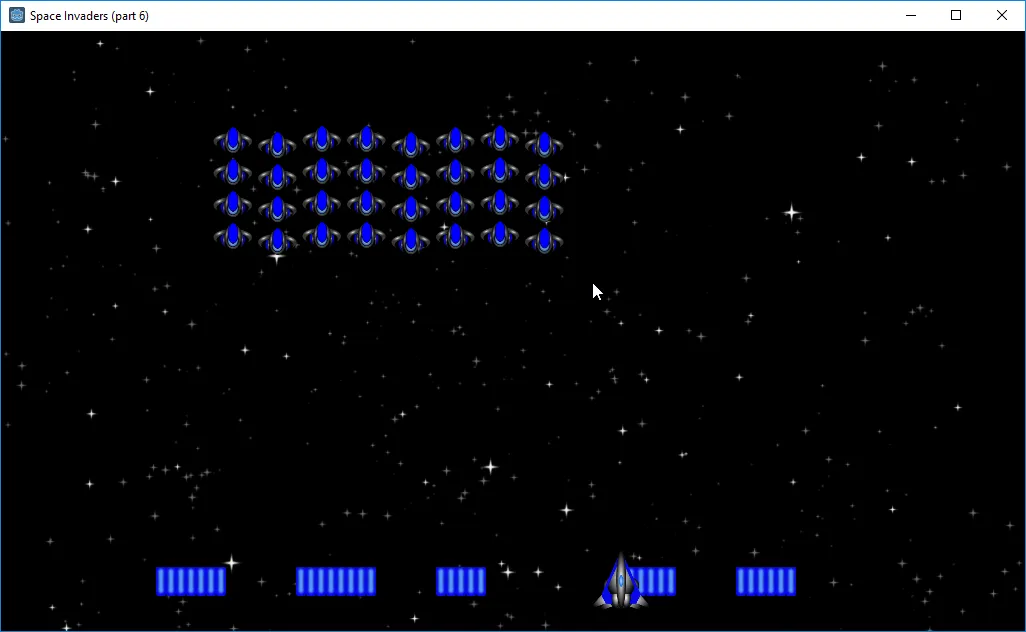
Task: Click the shield partly hidden behind the ship
Action: pos(653,581)
